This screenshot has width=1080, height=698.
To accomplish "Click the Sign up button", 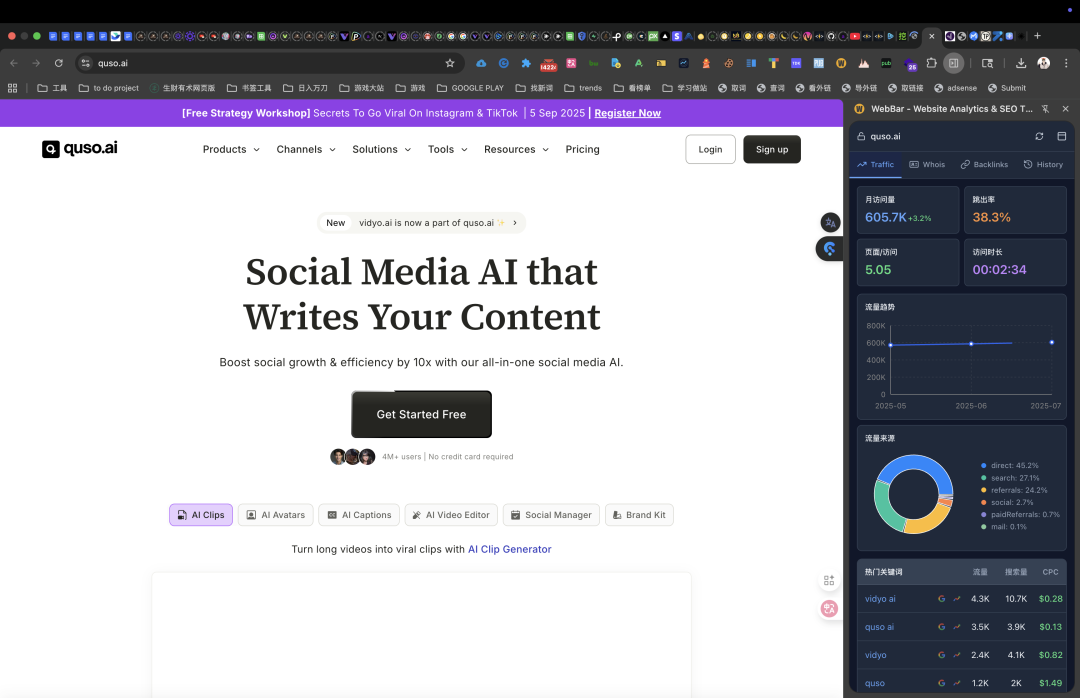I will (x=771, y=150).
